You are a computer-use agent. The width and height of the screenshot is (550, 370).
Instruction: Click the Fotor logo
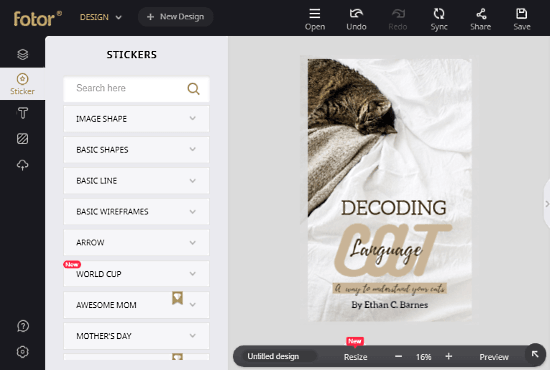point(37,18)
